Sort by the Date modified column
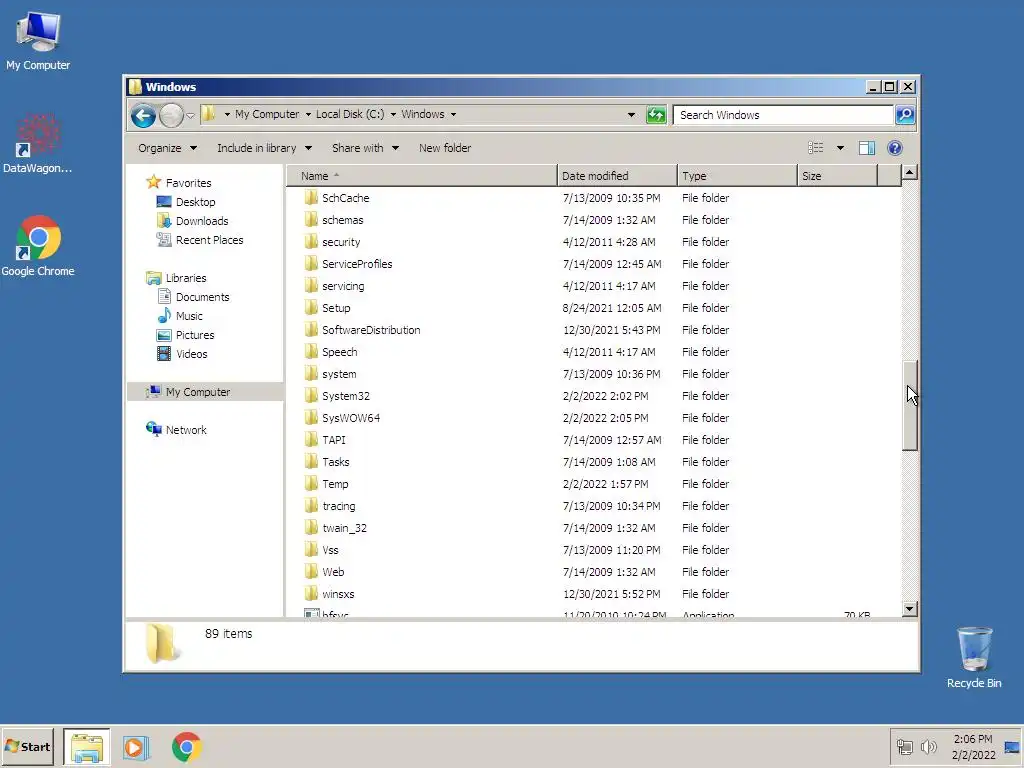The width and height of the screenshot is (1024, 768). click(617, 176)
